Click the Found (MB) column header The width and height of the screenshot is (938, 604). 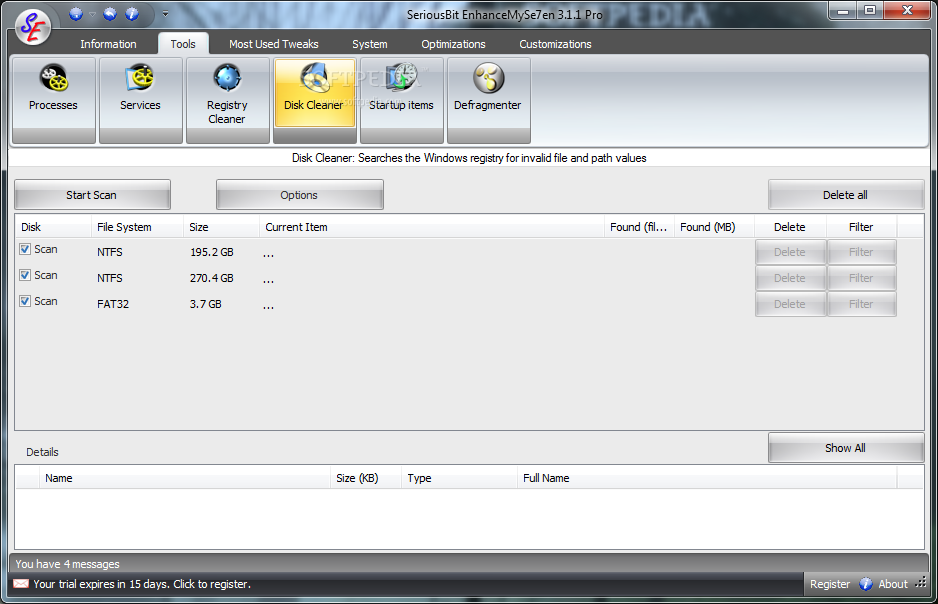coord(714,227)
